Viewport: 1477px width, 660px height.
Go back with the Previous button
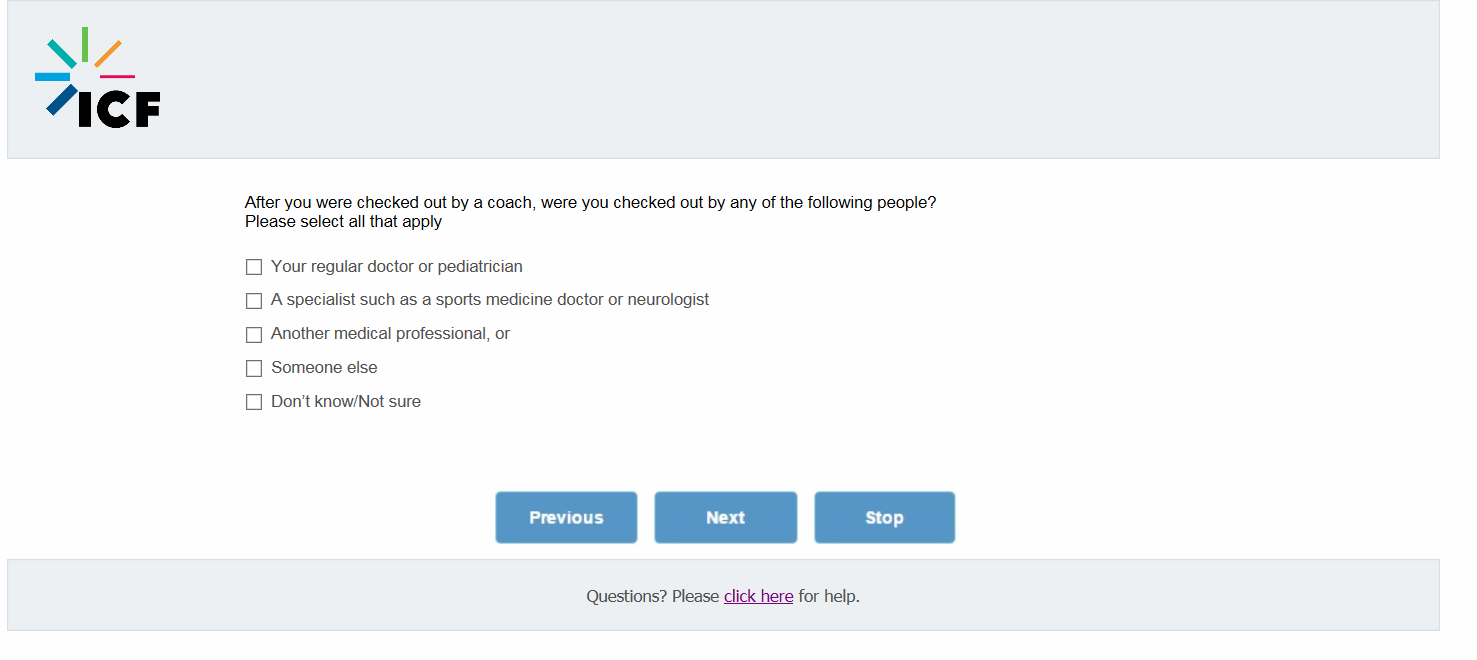[566, 517]
